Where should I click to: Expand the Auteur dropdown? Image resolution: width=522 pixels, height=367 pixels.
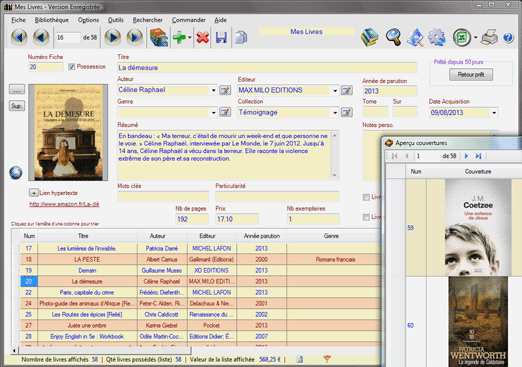pyautogui.click(x=213, y=90)
